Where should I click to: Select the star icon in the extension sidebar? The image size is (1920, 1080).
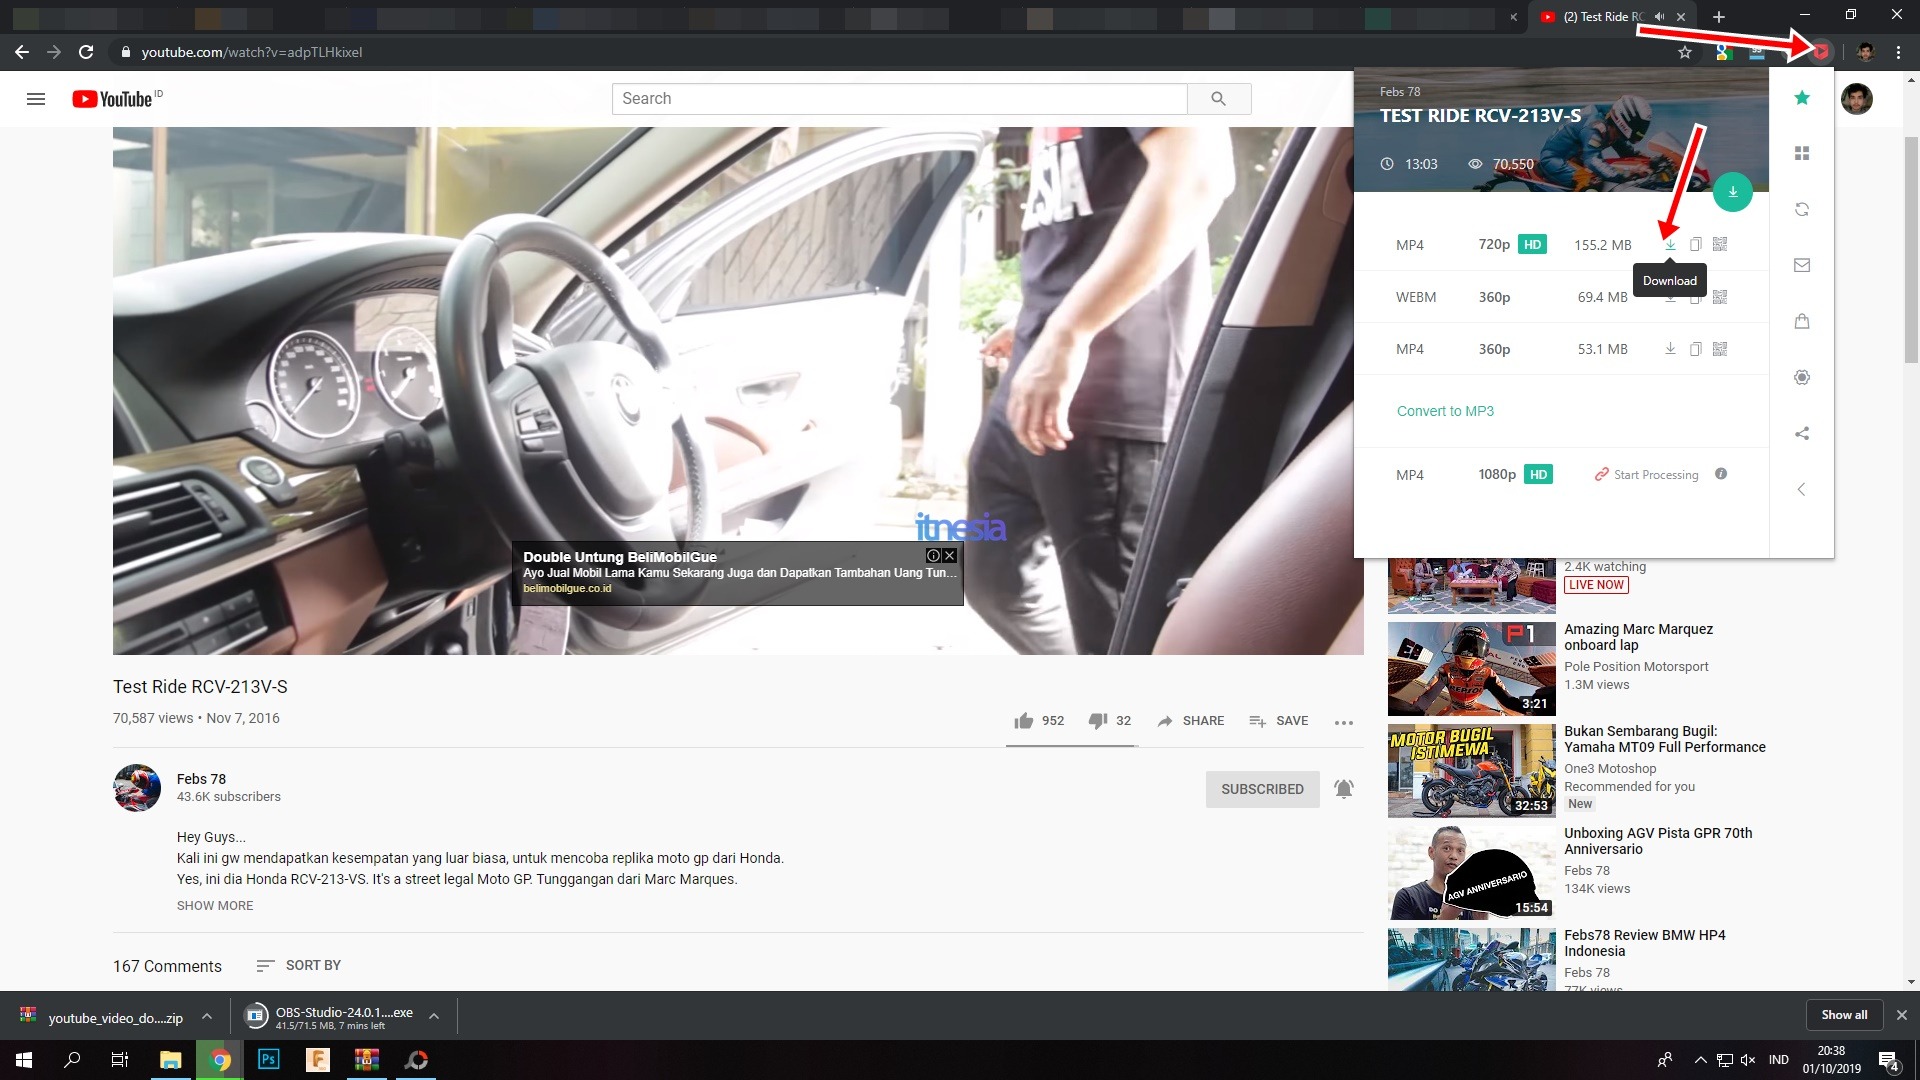point(1802,97)
